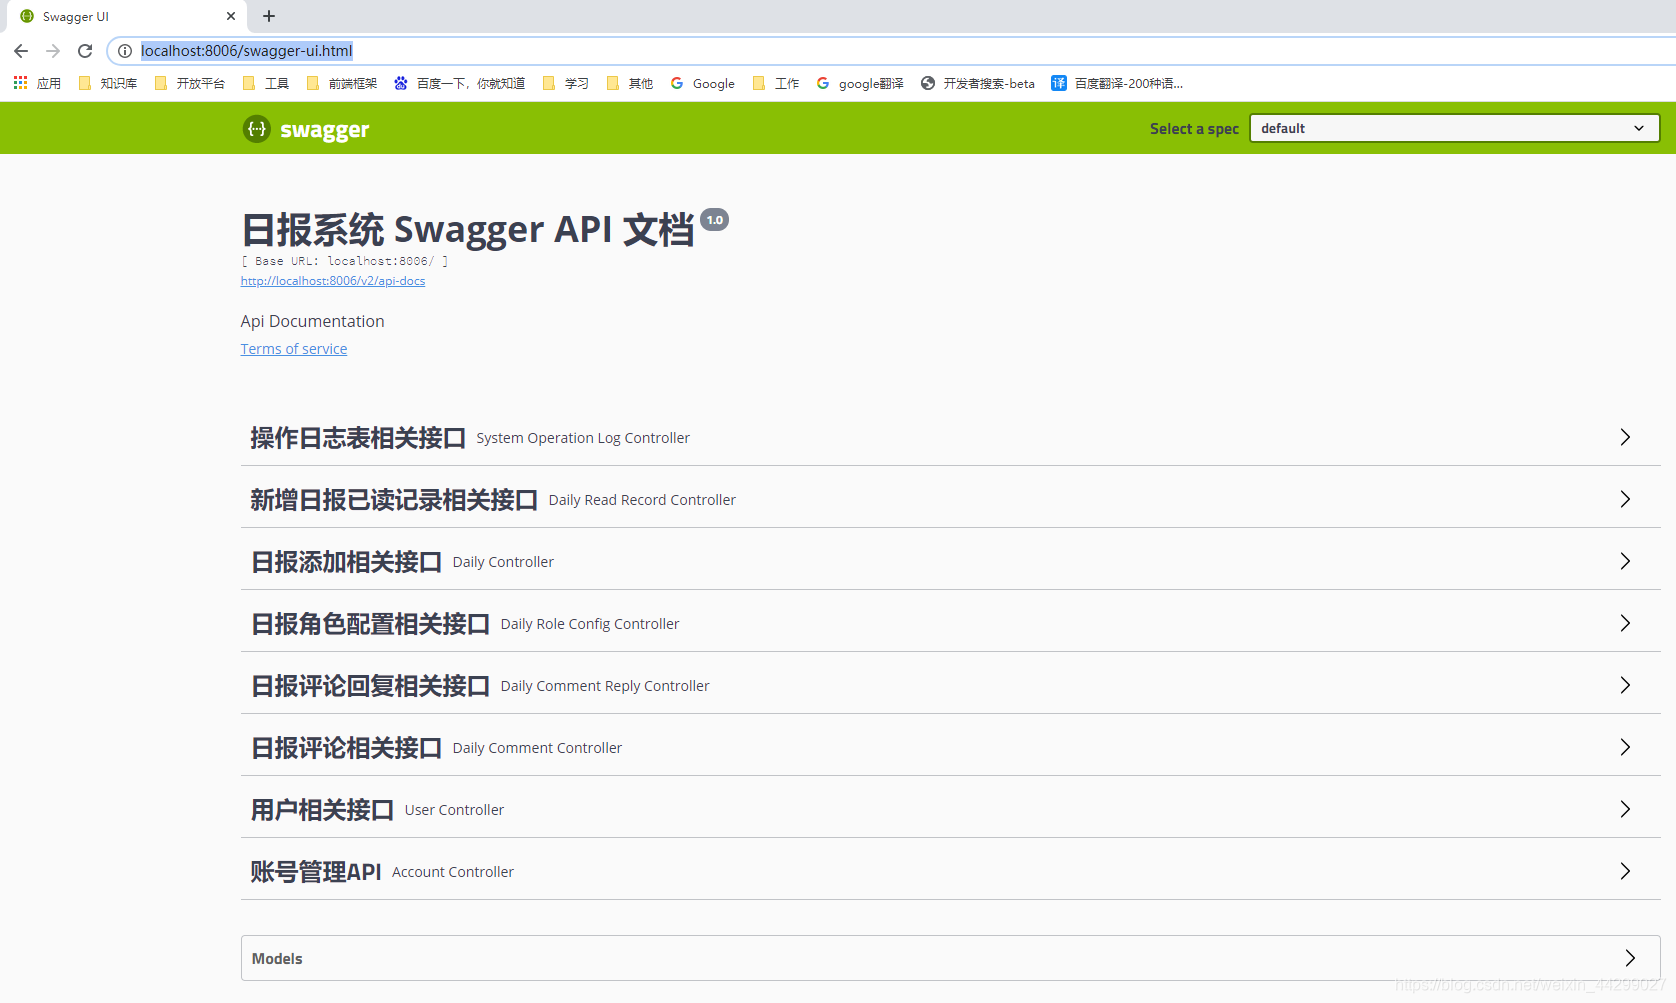Click the site information icon in address bar
The image size is (1676, 1003).
coord(124,51)
